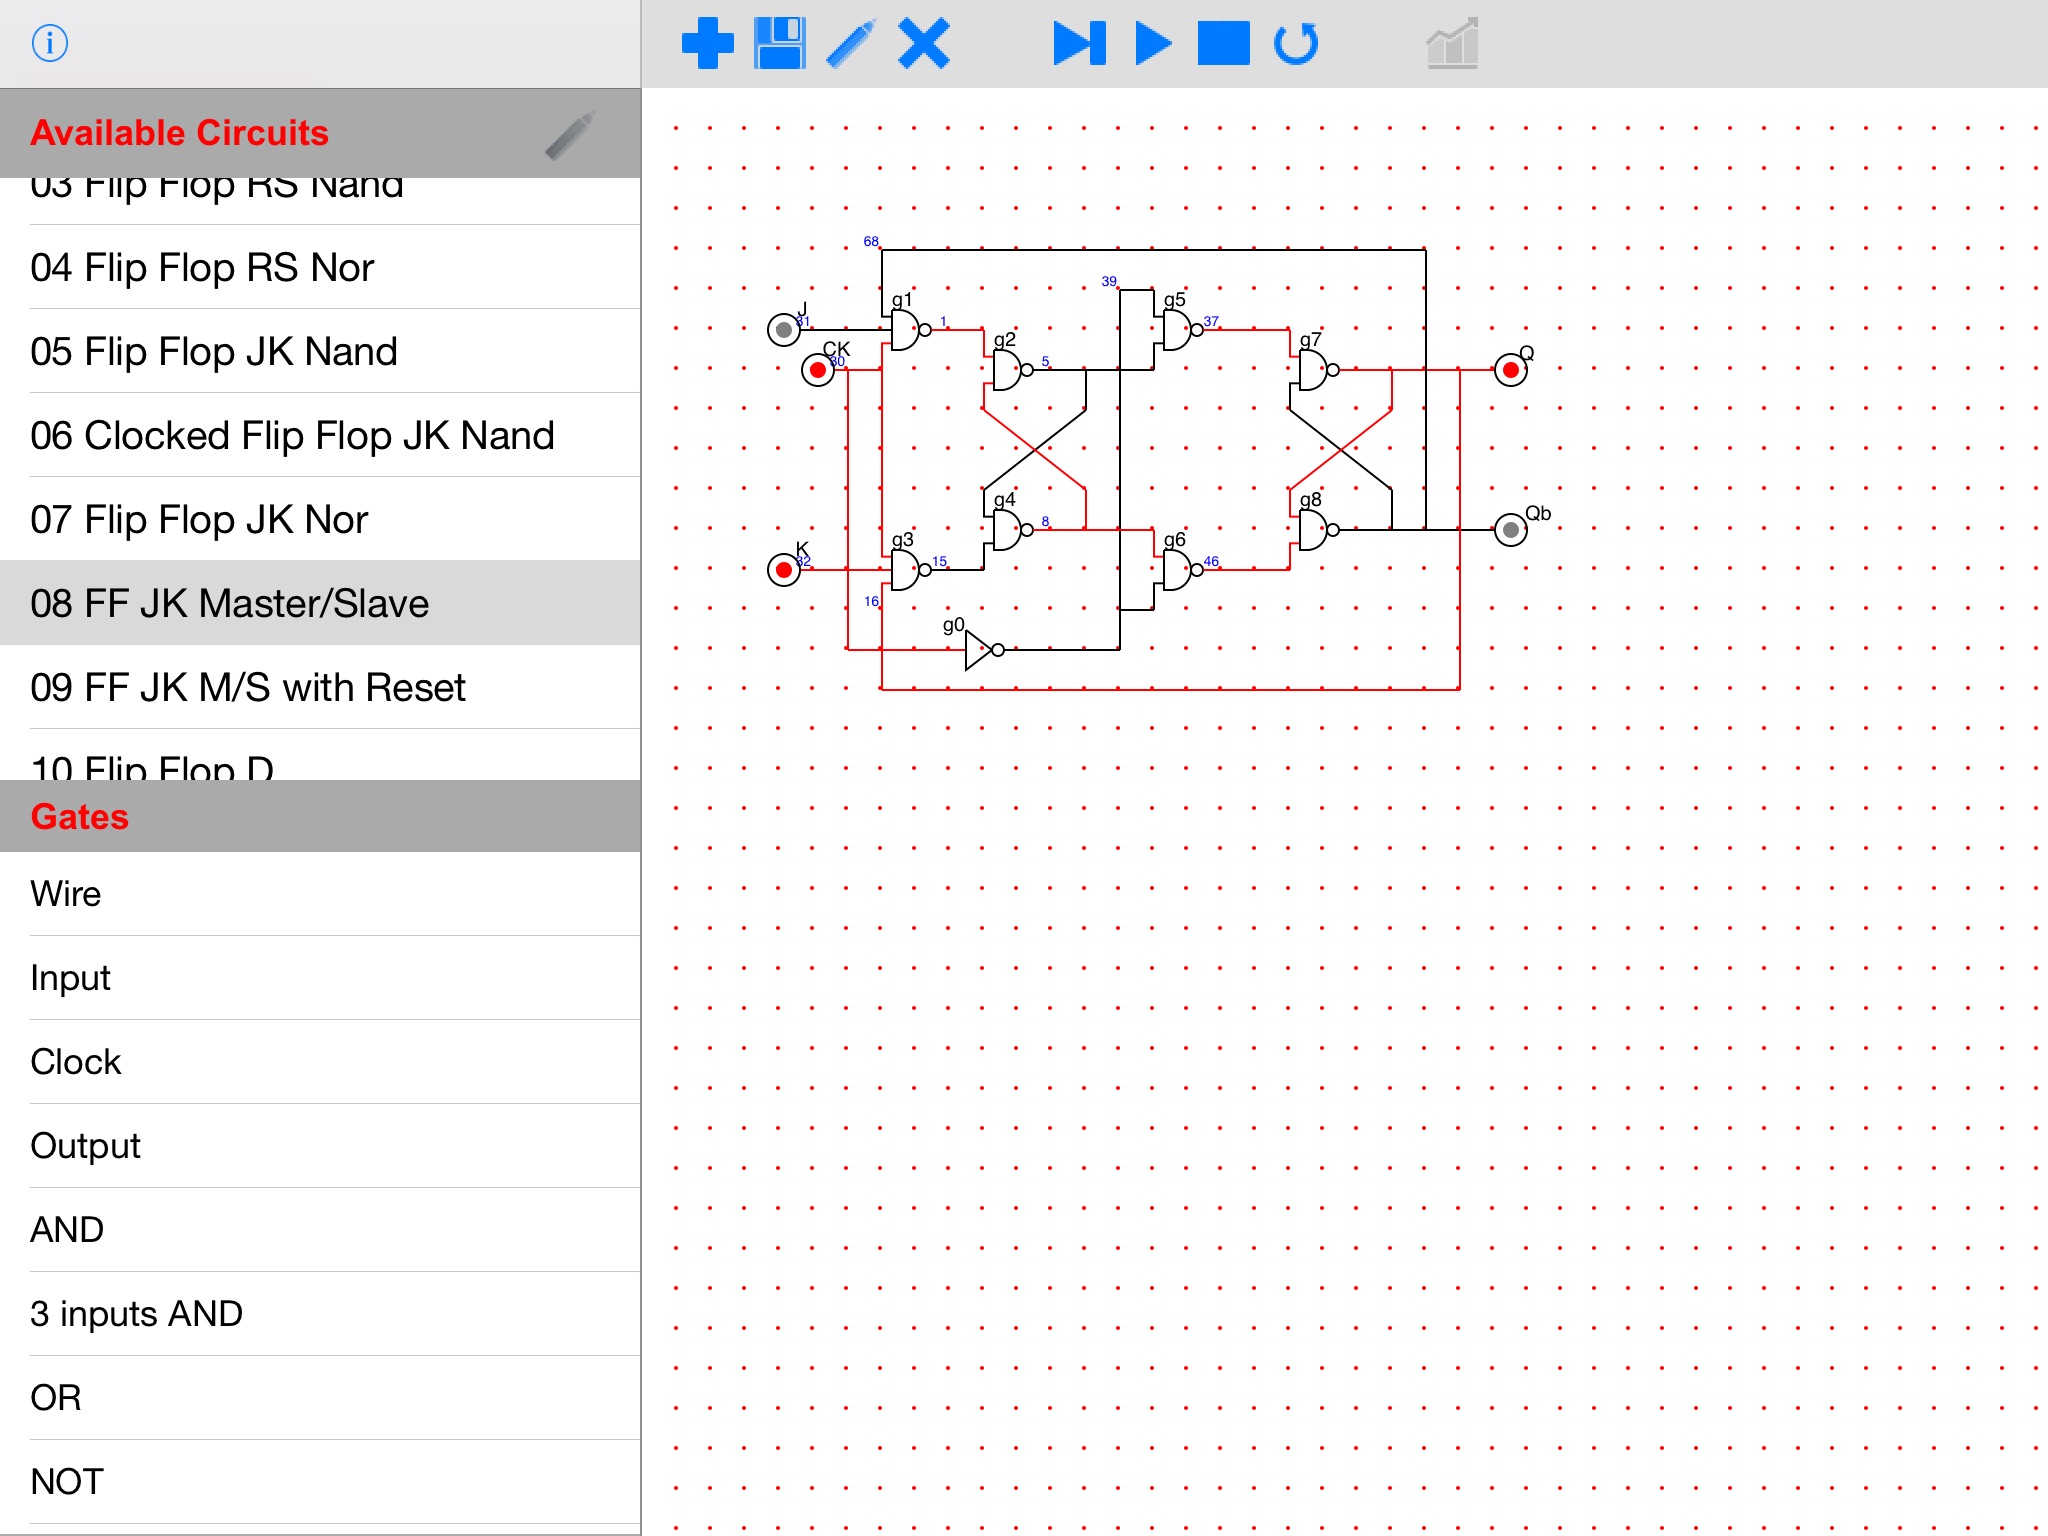Stop the simulation with the square button

pos(1224,44)
